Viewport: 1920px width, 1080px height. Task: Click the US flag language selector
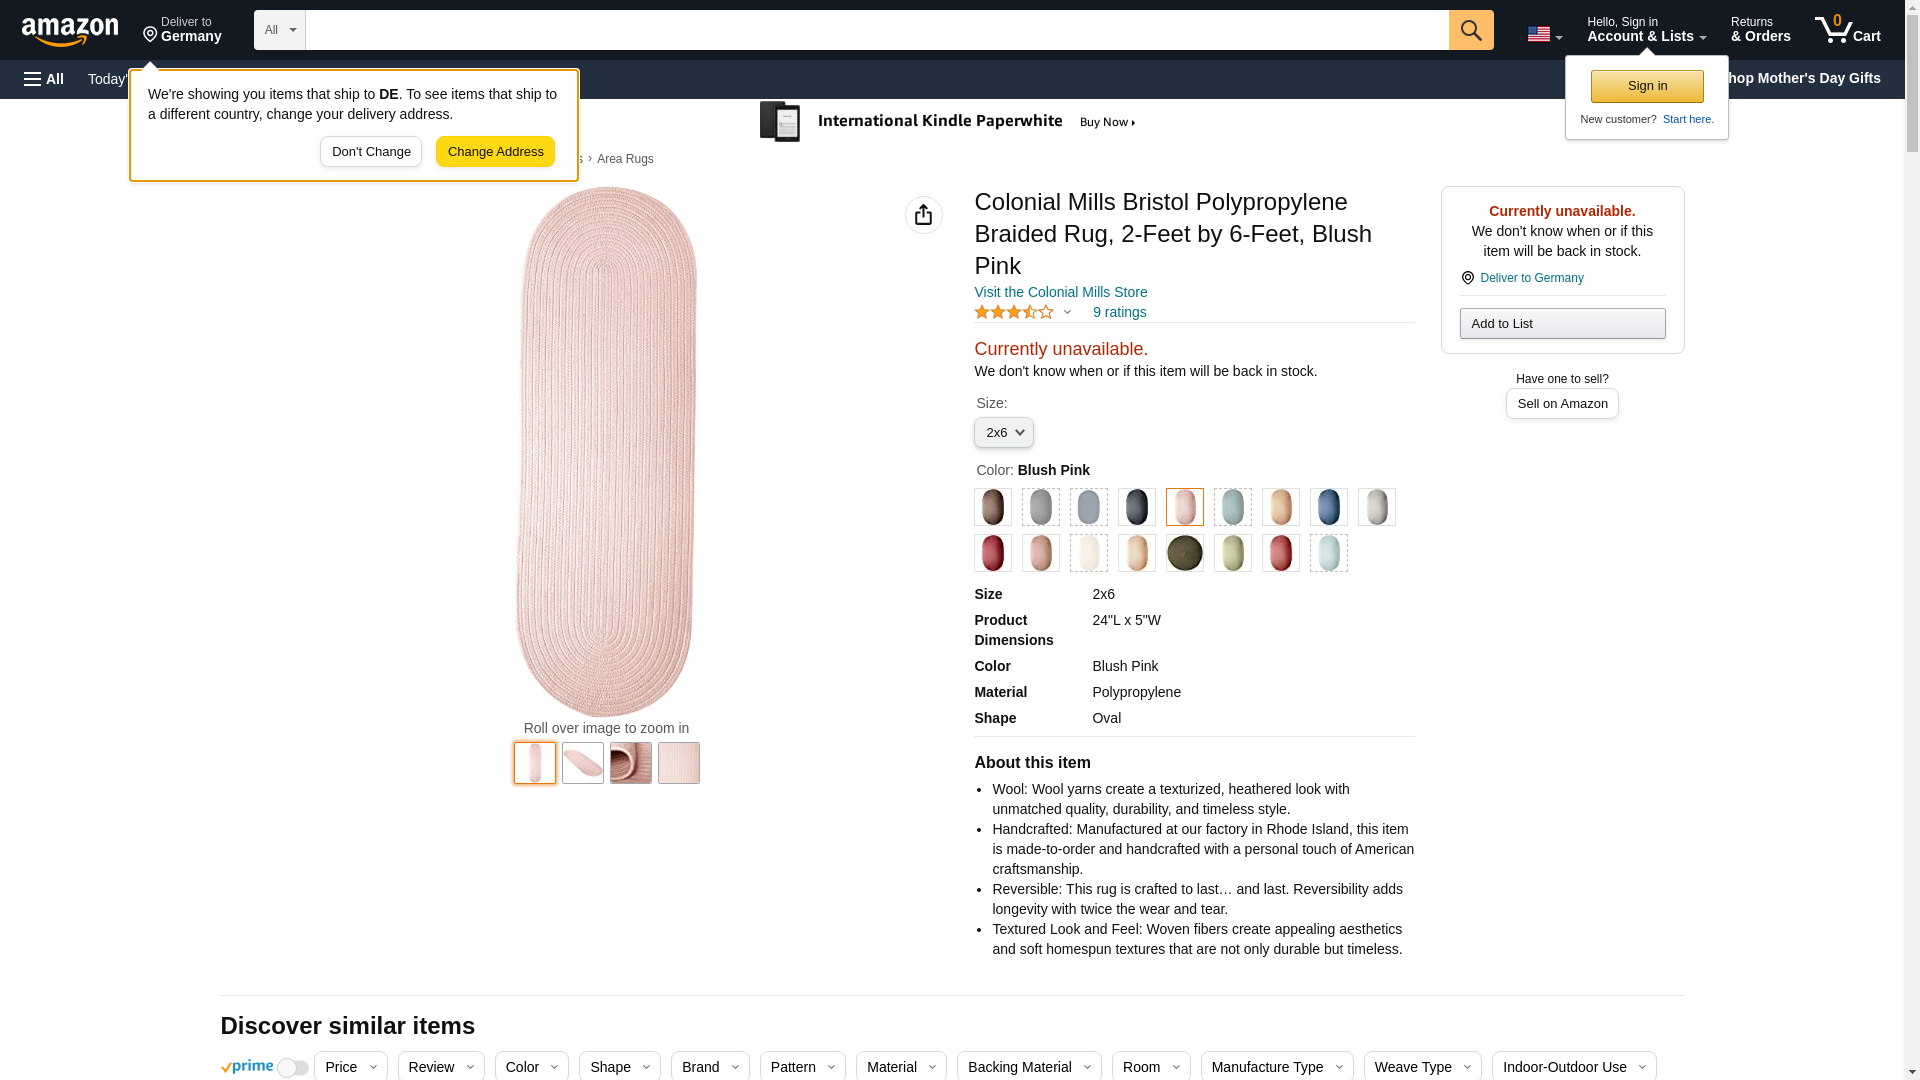click(1544, 34)
